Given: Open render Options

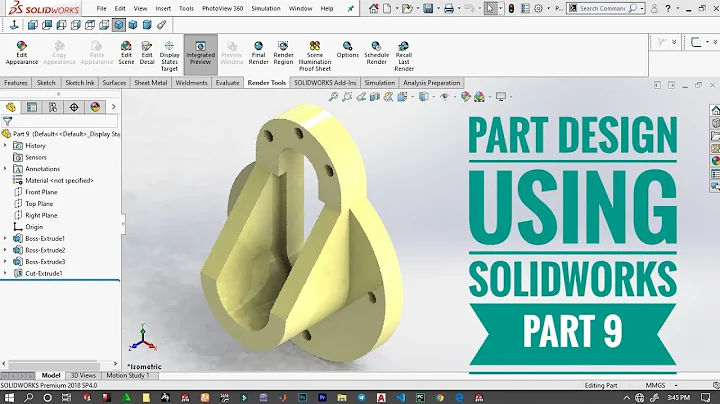Looking at the screenshot, I should [x=348, y=50].
